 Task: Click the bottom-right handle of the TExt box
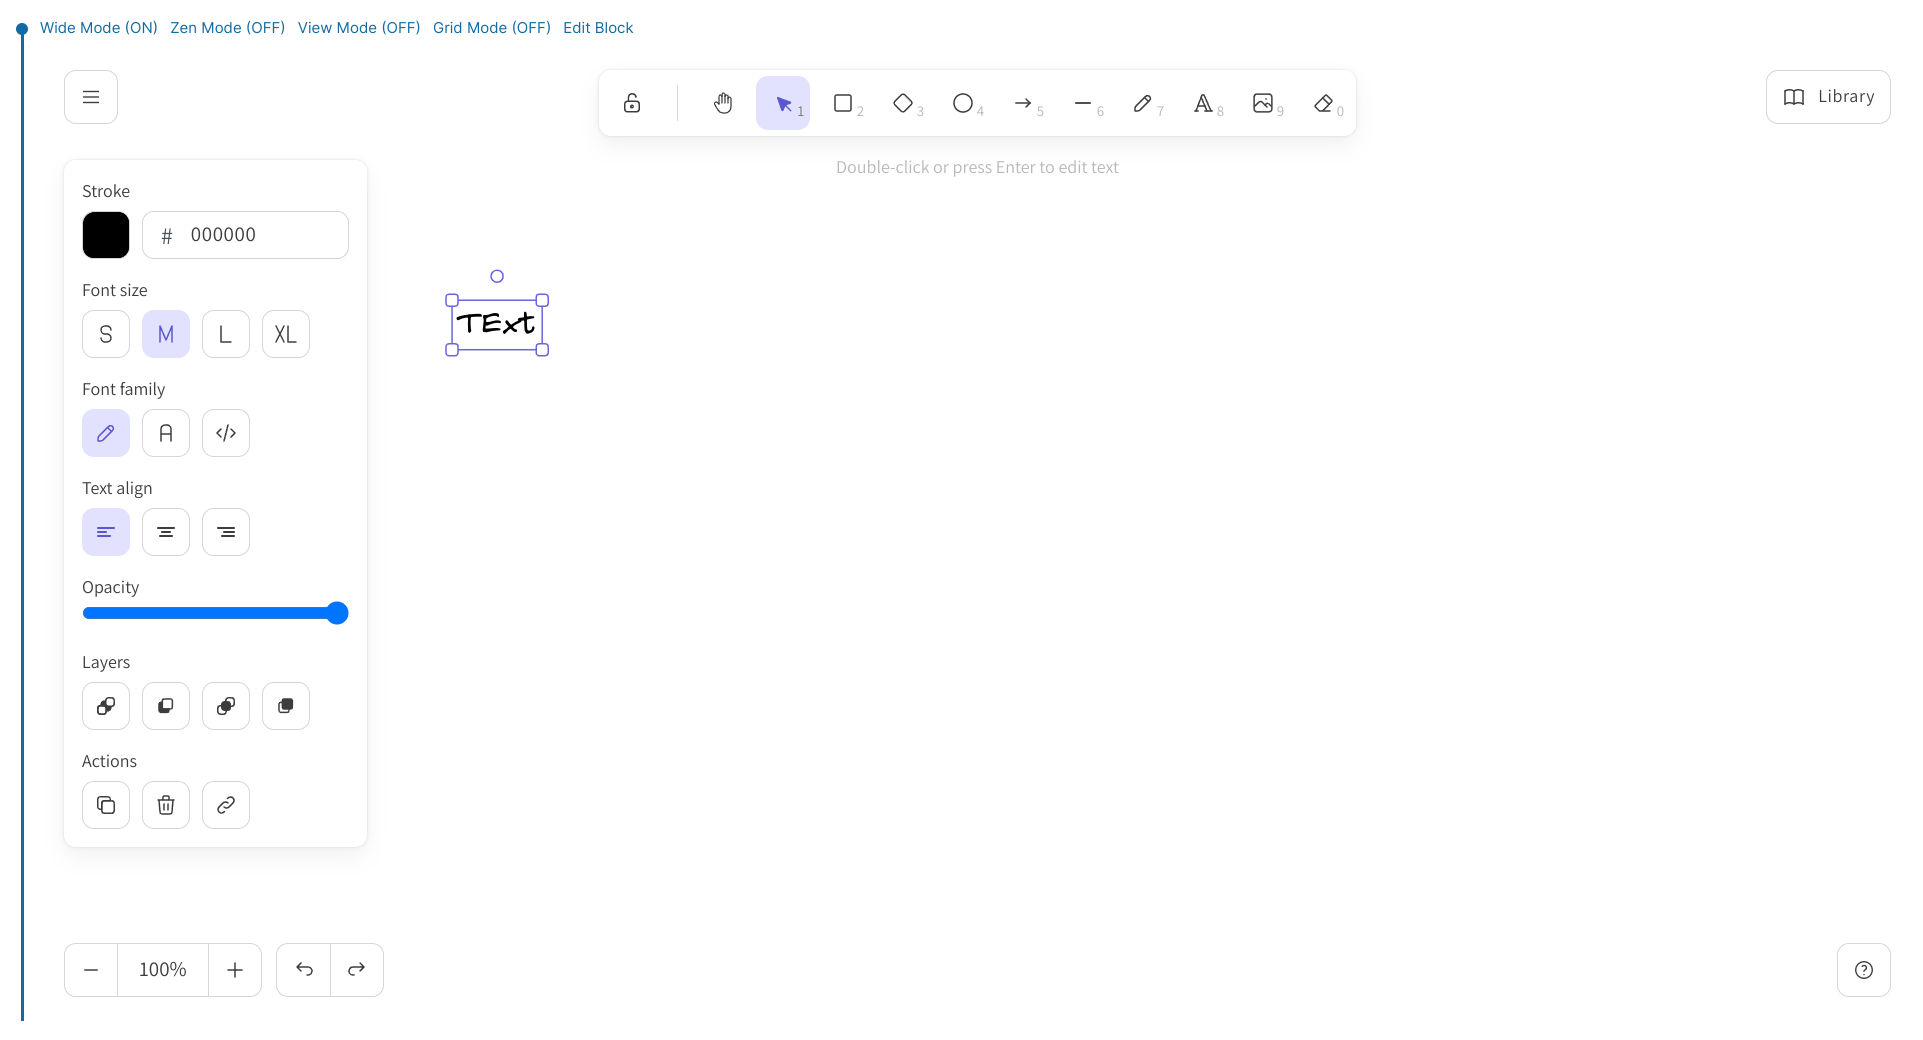coord(542,350)
